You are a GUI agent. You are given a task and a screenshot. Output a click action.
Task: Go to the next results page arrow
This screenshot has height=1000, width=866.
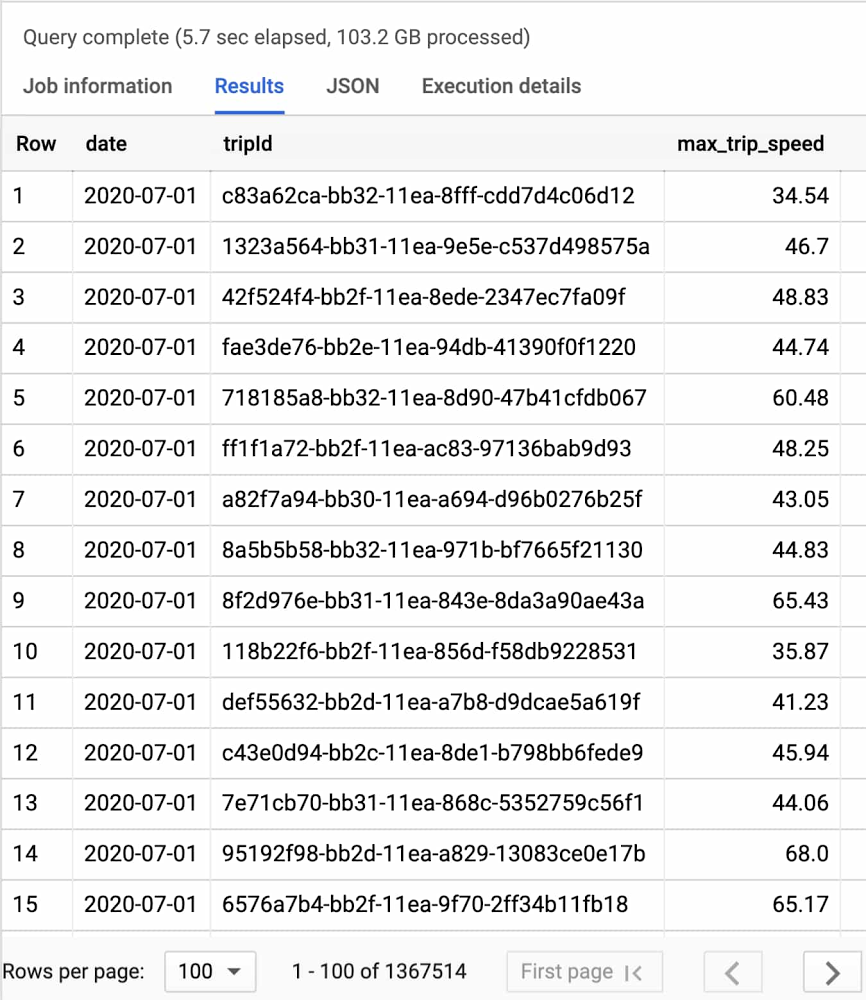click(832, 973)
